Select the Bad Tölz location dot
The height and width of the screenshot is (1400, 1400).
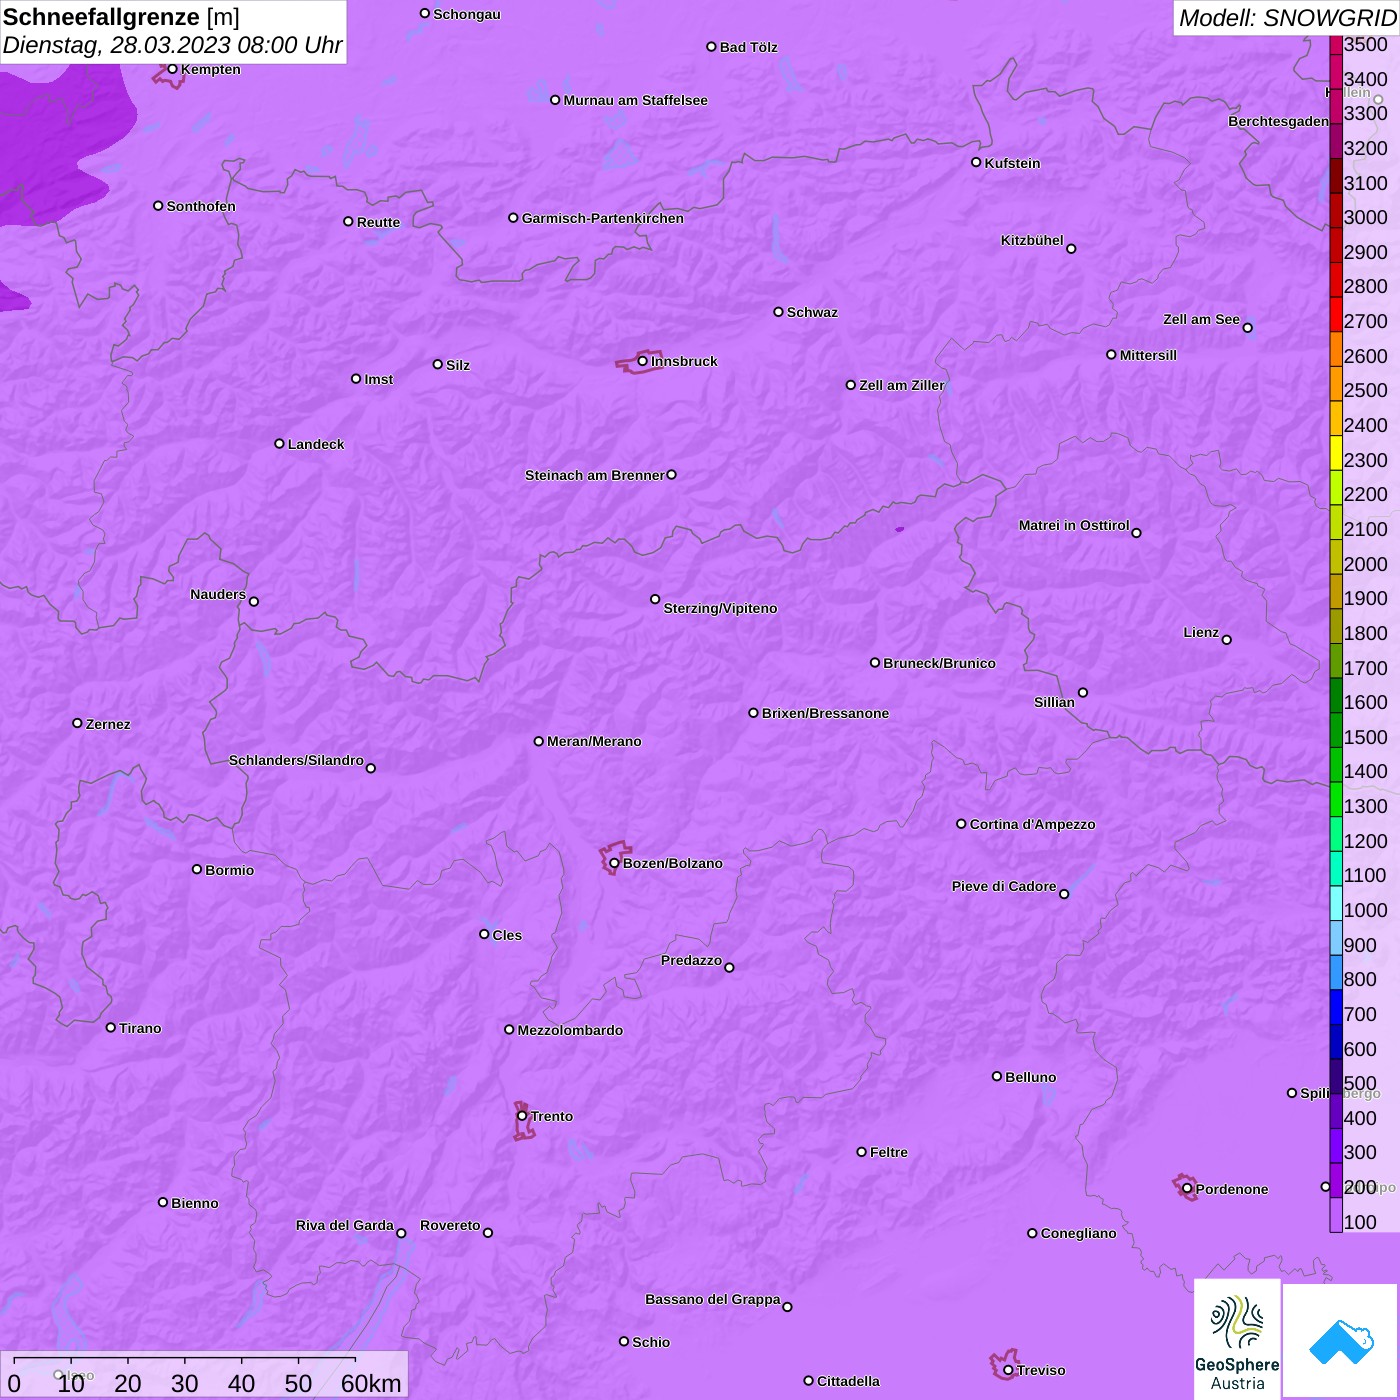[711, 47]
